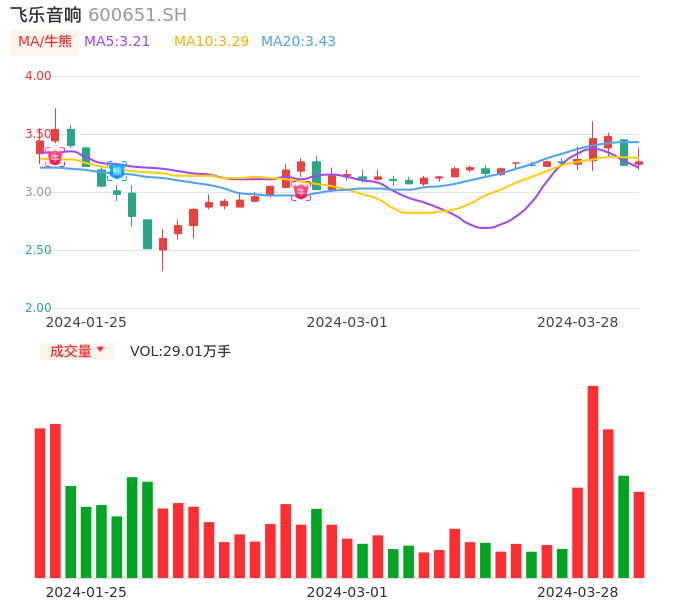Click the rightmost volume bar
This screenshot has width=686, height=606.
639,534
